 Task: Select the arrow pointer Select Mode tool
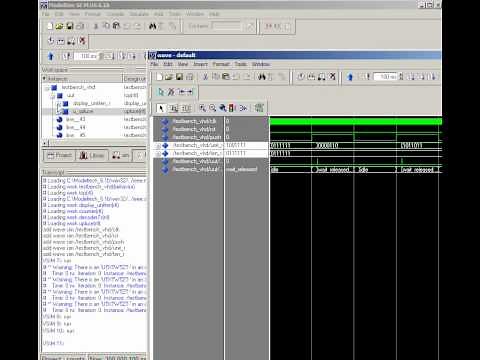point(161,108)
